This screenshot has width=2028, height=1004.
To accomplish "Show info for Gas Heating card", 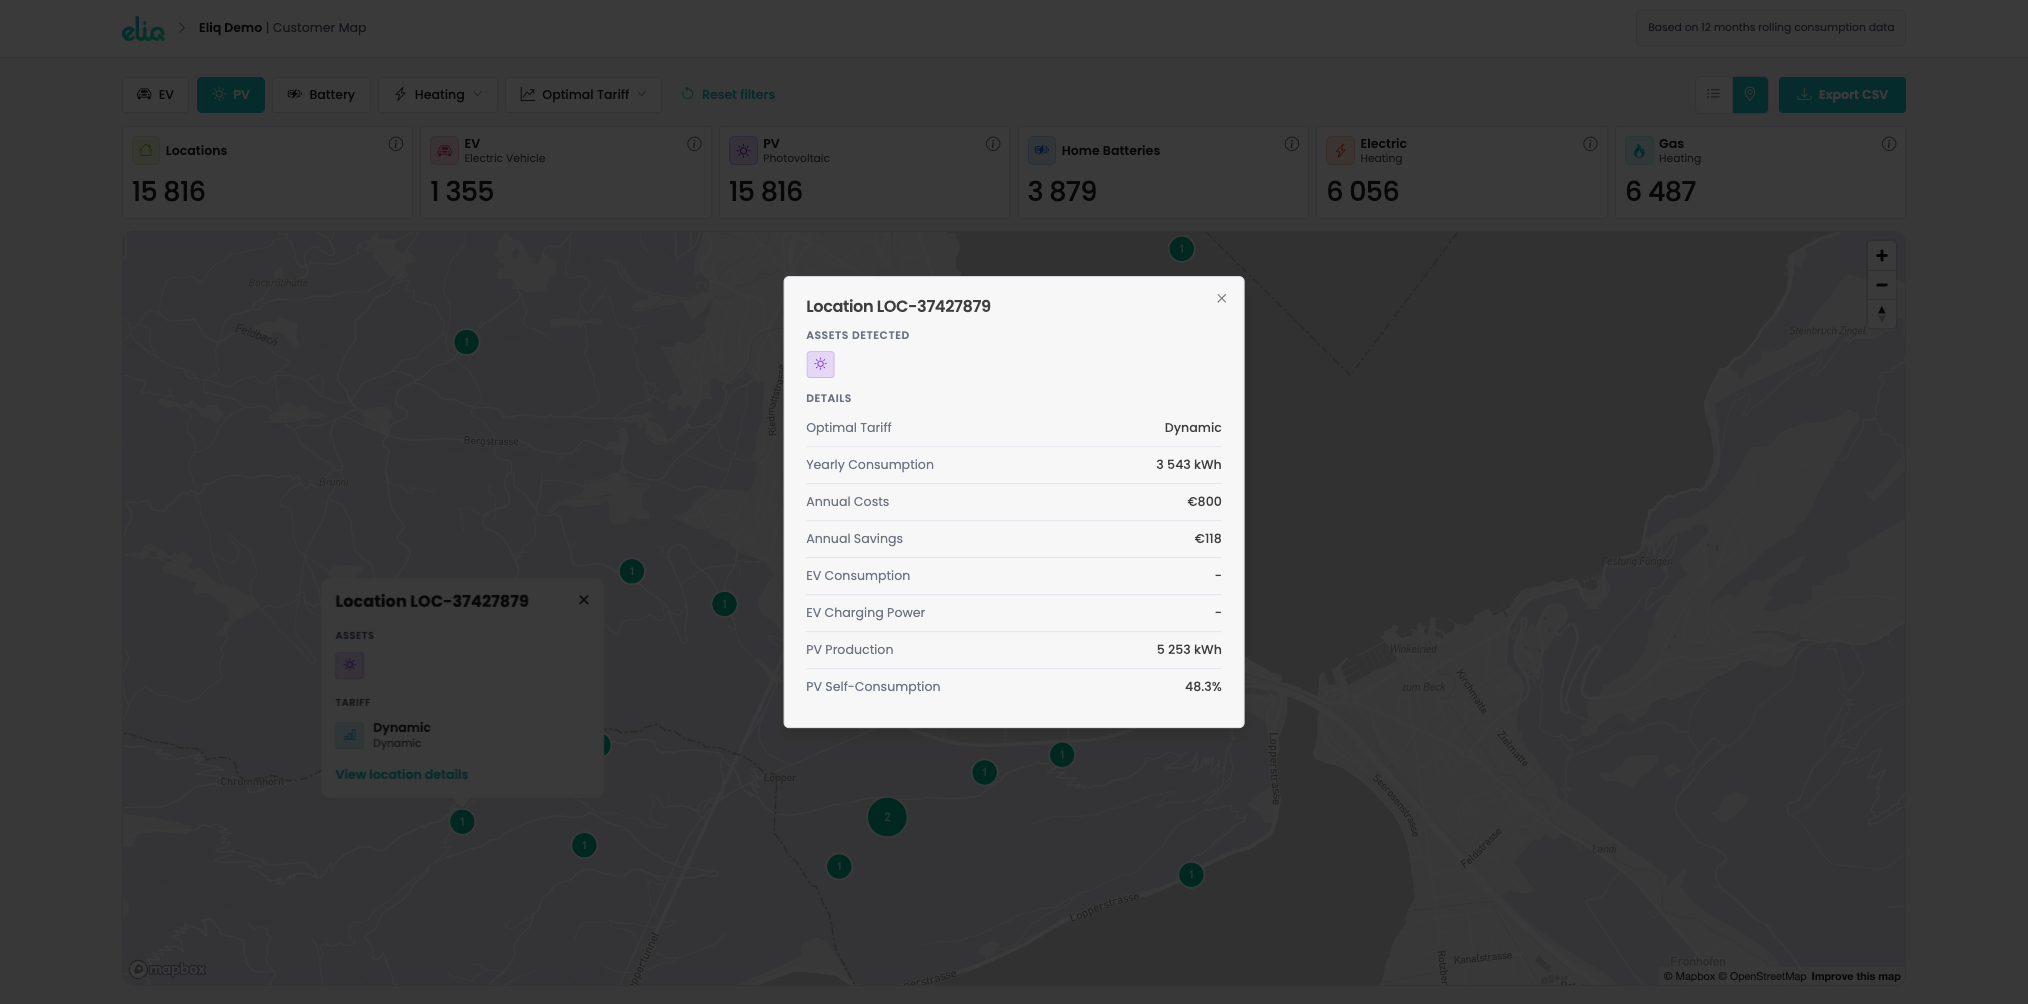I will [1889, 144].
